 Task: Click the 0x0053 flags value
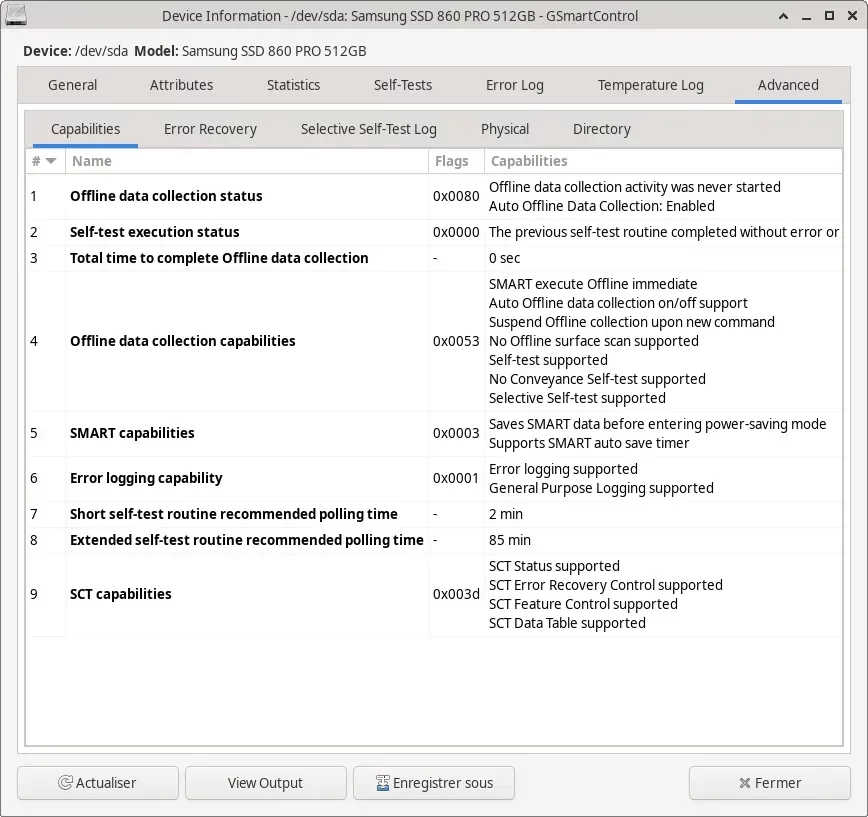[x=456, y=341]
